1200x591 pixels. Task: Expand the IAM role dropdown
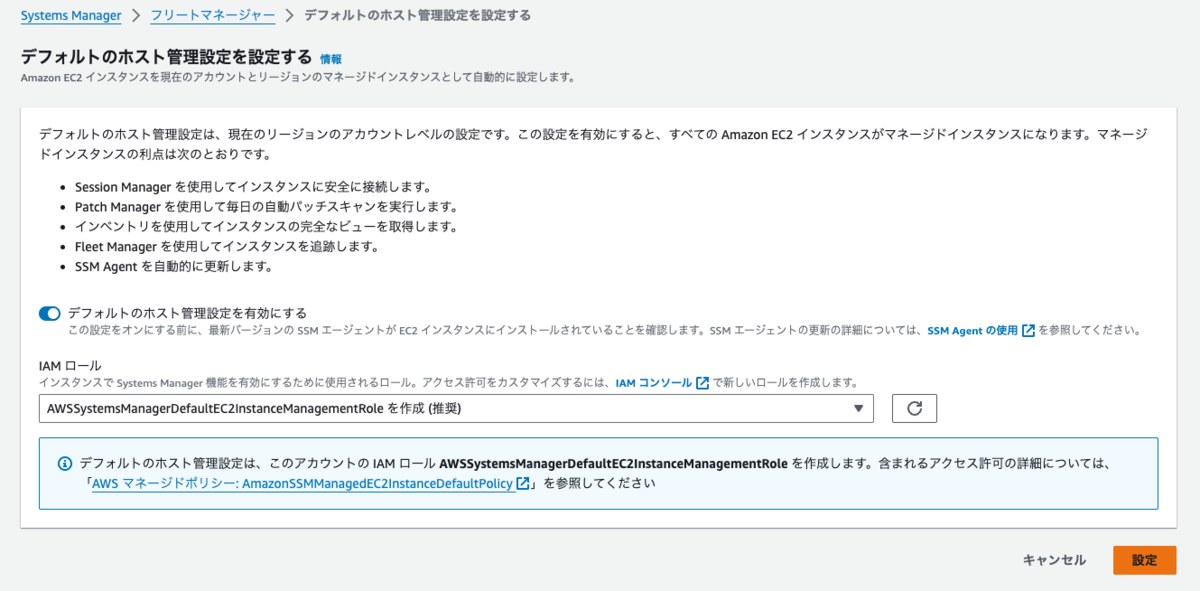[456, 408]
